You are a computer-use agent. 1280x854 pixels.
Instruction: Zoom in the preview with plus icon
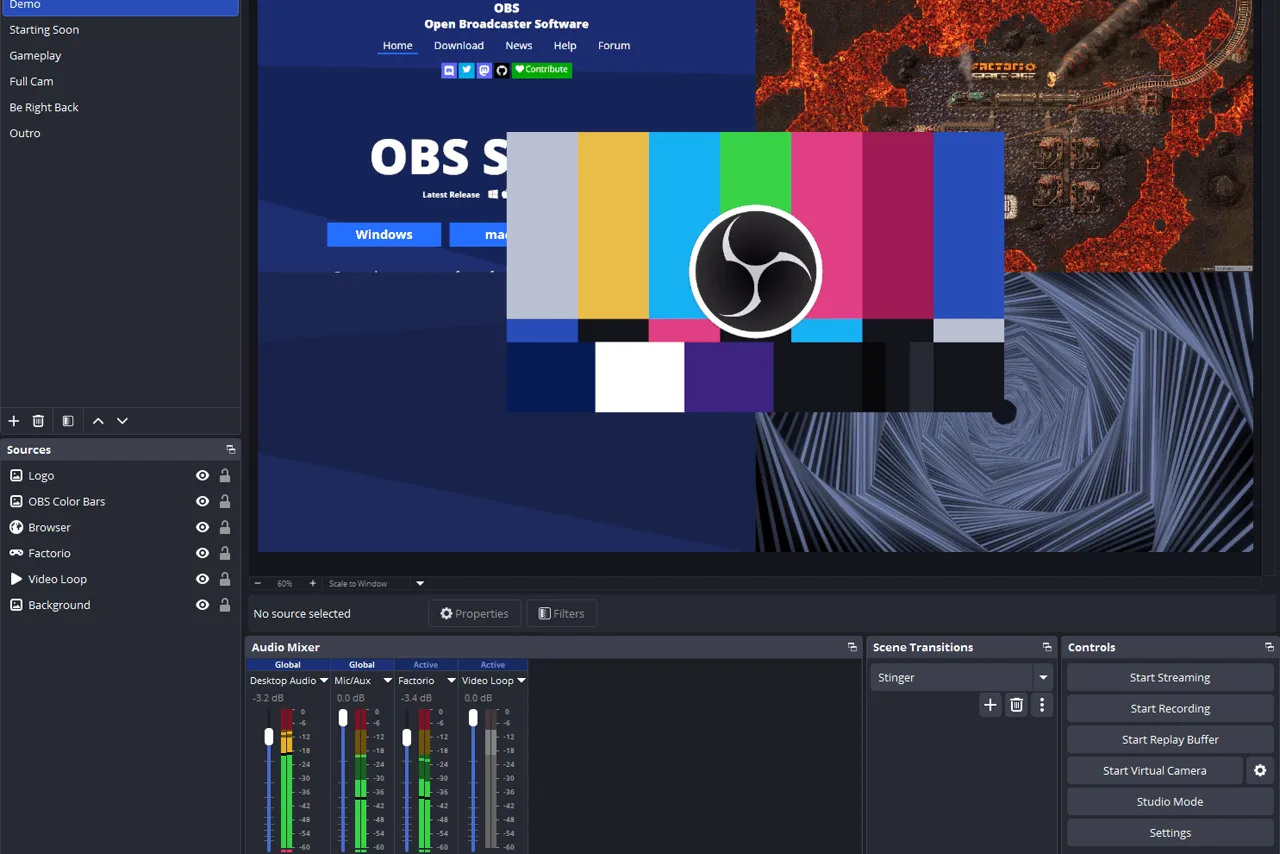312,583
